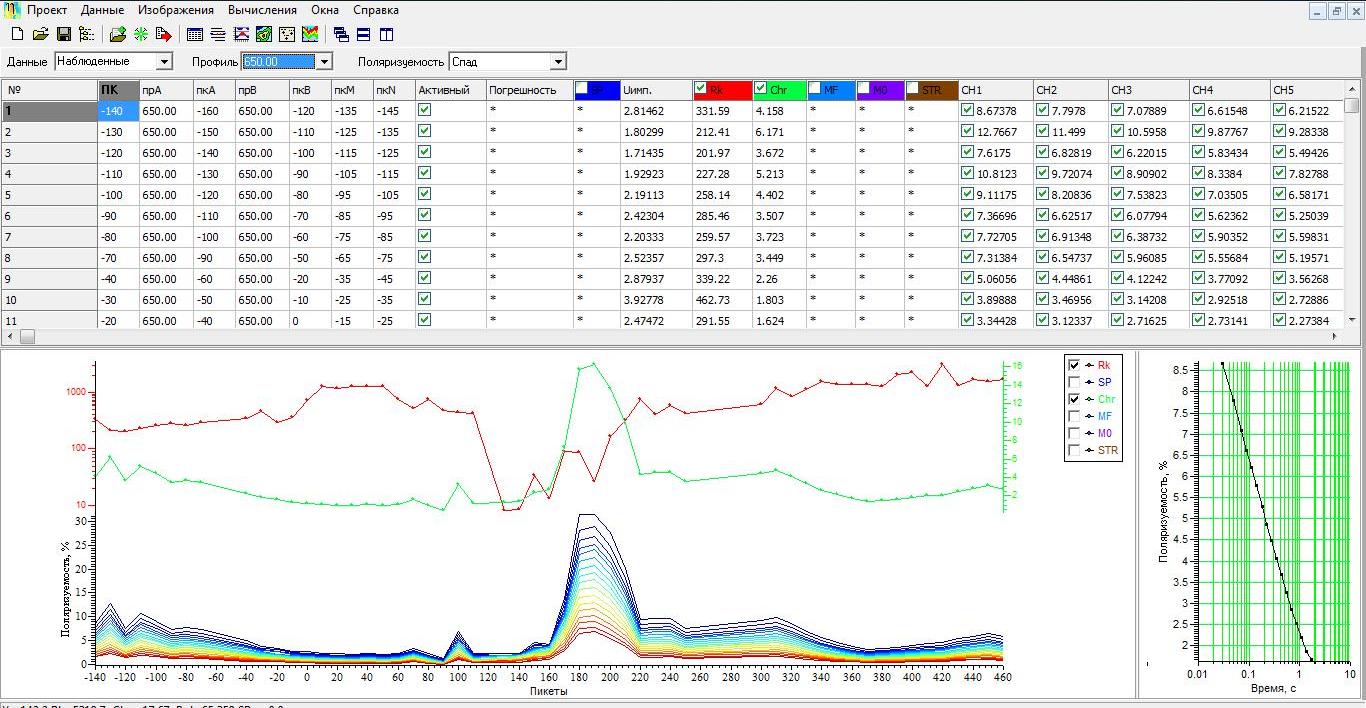The height and width of the screenshot is (708, 1366).
Task: Click the Save floppy disk icon
Action: pyautogui.click(x=64, y=34)
